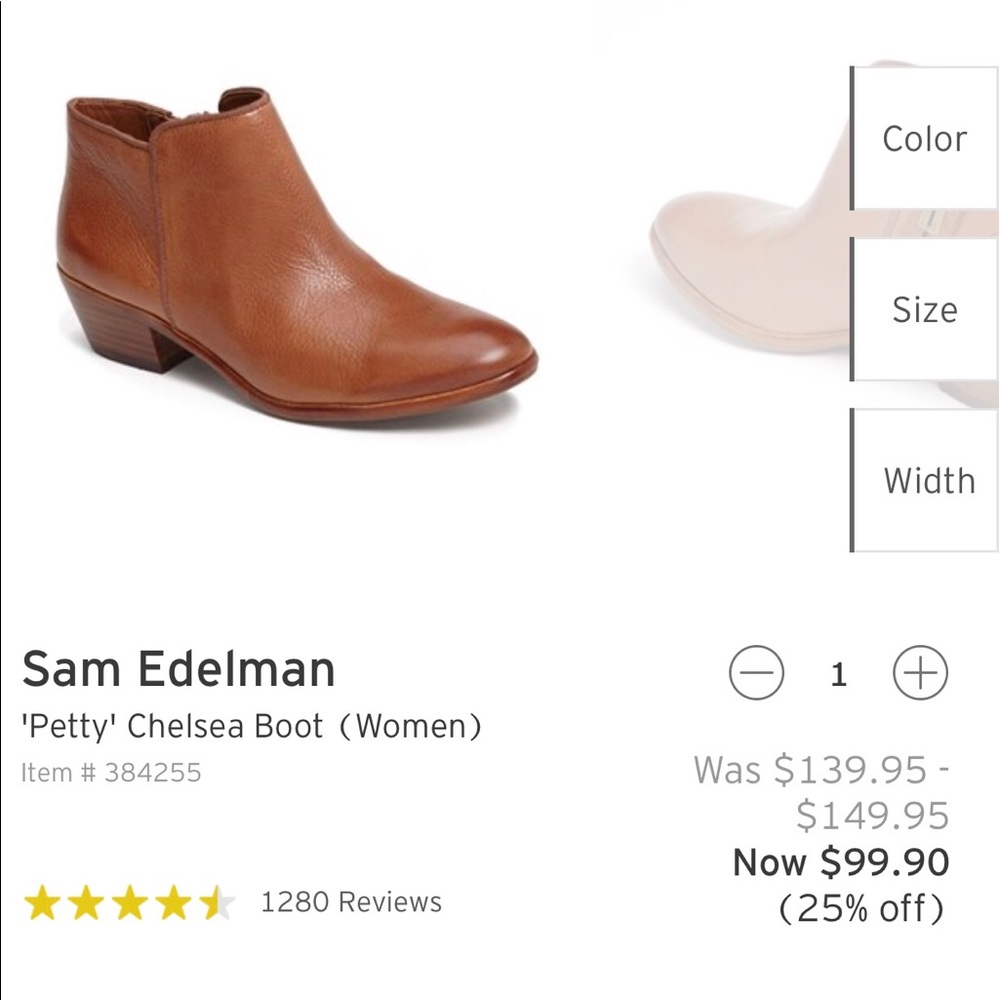Select the quantity field showing 1
This screenshot has height=1000, width=1000.
point(838,672)
